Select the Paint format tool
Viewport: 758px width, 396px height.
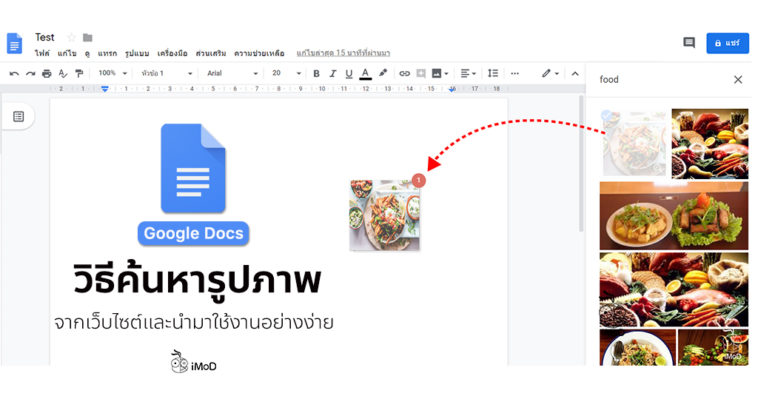pos(79,73)
